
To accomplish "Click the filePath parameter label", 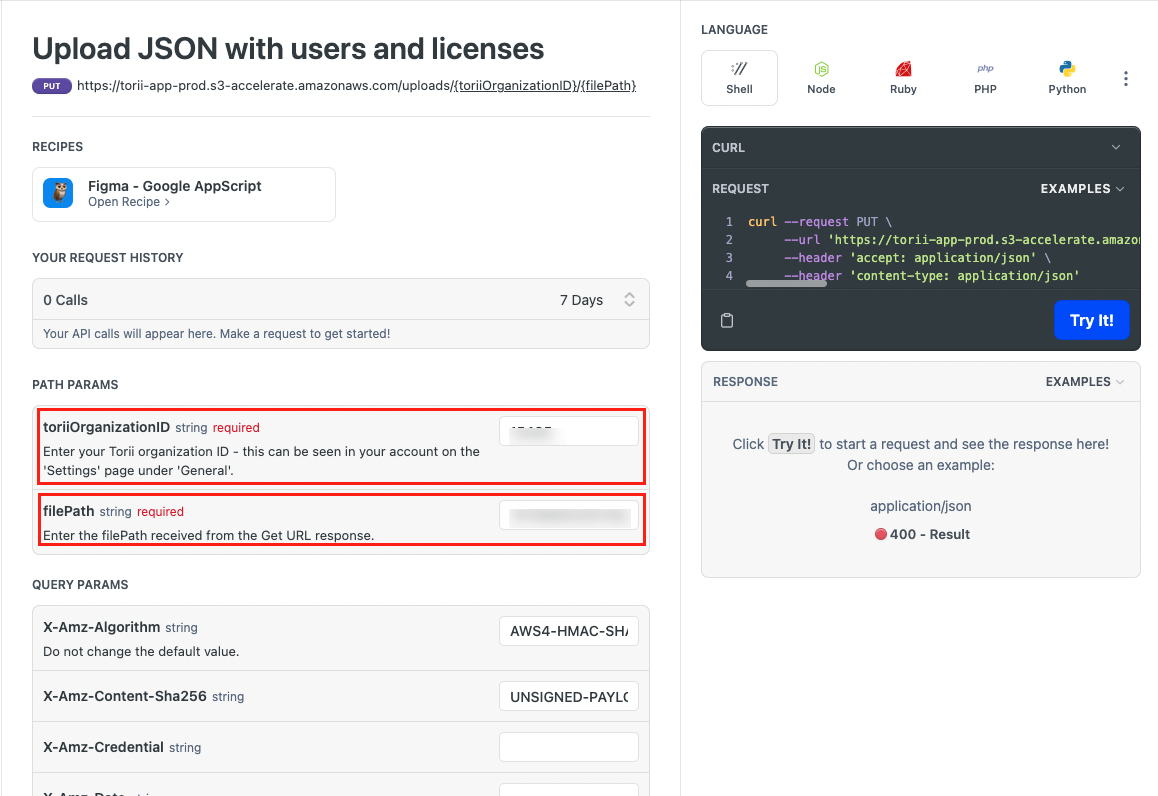I will click(69, 511).
